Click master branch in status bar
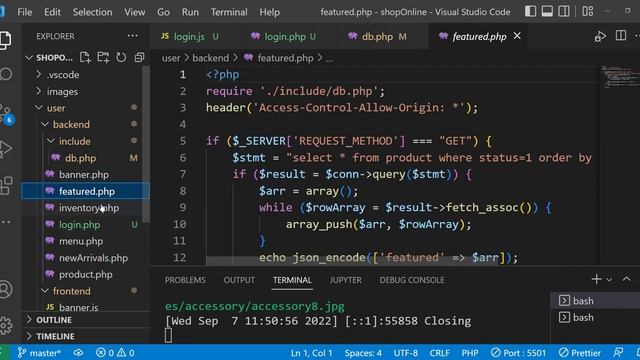640x360 pixels. [39, 353]
